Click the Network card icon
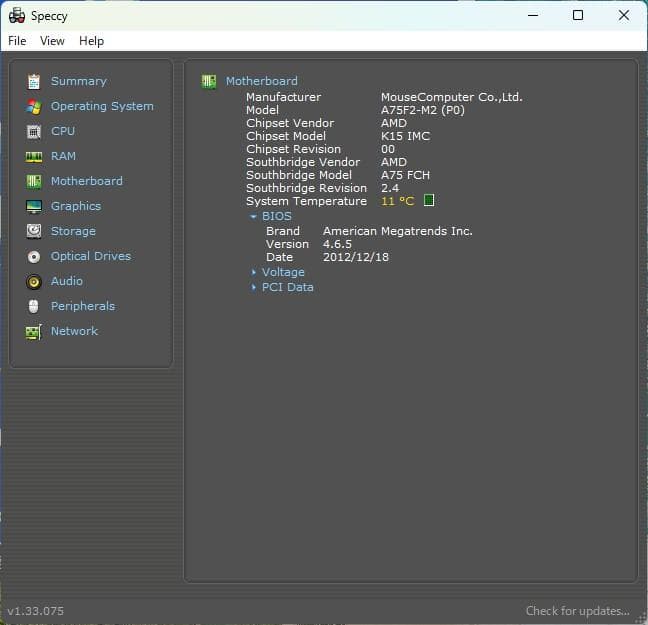Image resolution: width=648 pixels, height=625 pixels. (x=34, y=332)
